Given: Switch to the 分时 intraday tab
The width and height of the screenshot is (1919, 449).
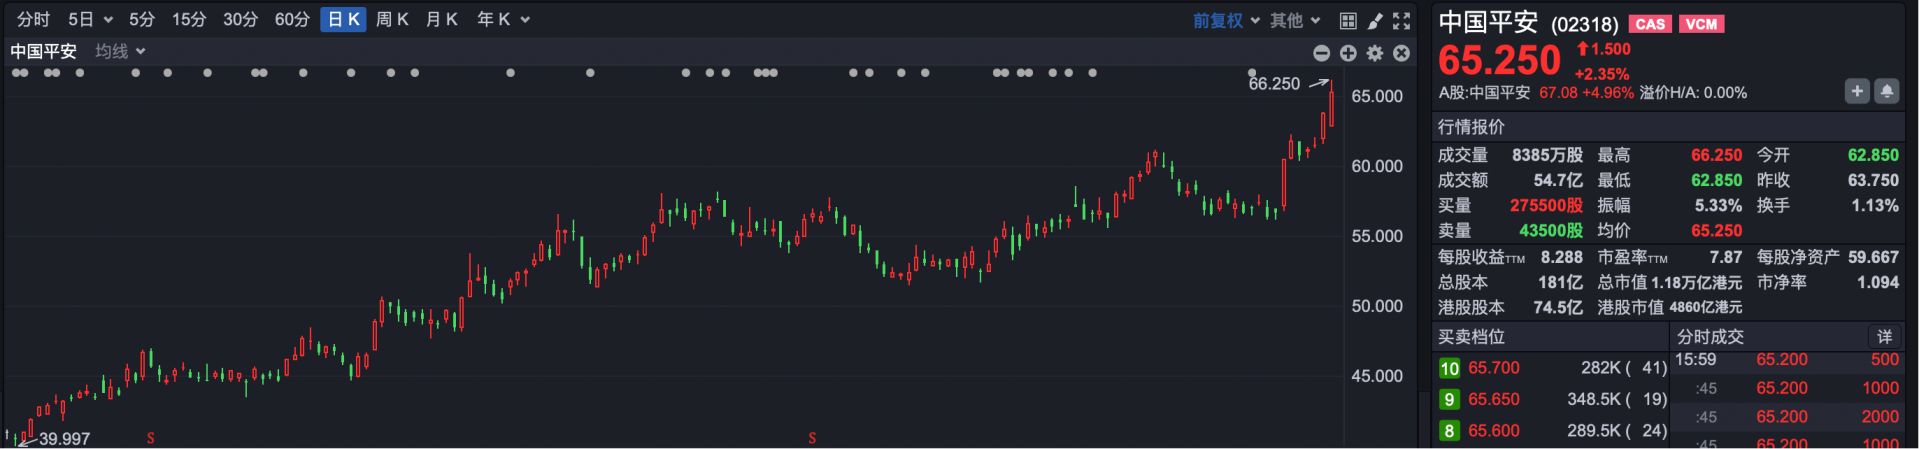Looking at the screenshot, I should (33, 20).
